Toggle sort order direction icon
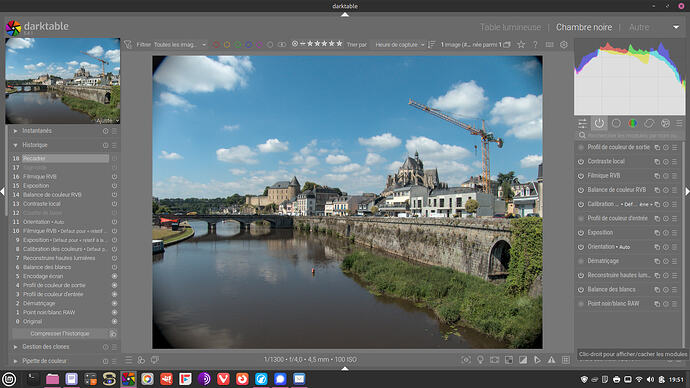The width and height of the screenshot is (690, 388). tap(432, 44)
